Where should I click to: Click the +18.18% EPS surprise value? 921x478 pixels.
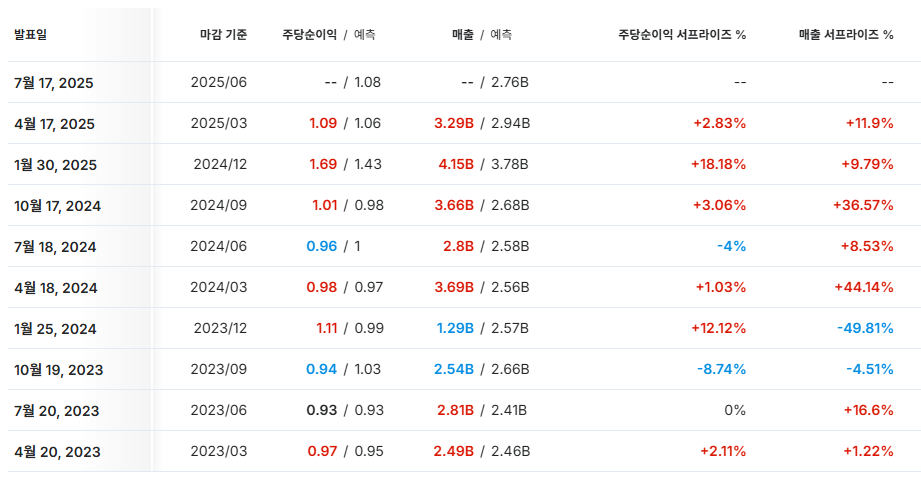tap(718, 164)
